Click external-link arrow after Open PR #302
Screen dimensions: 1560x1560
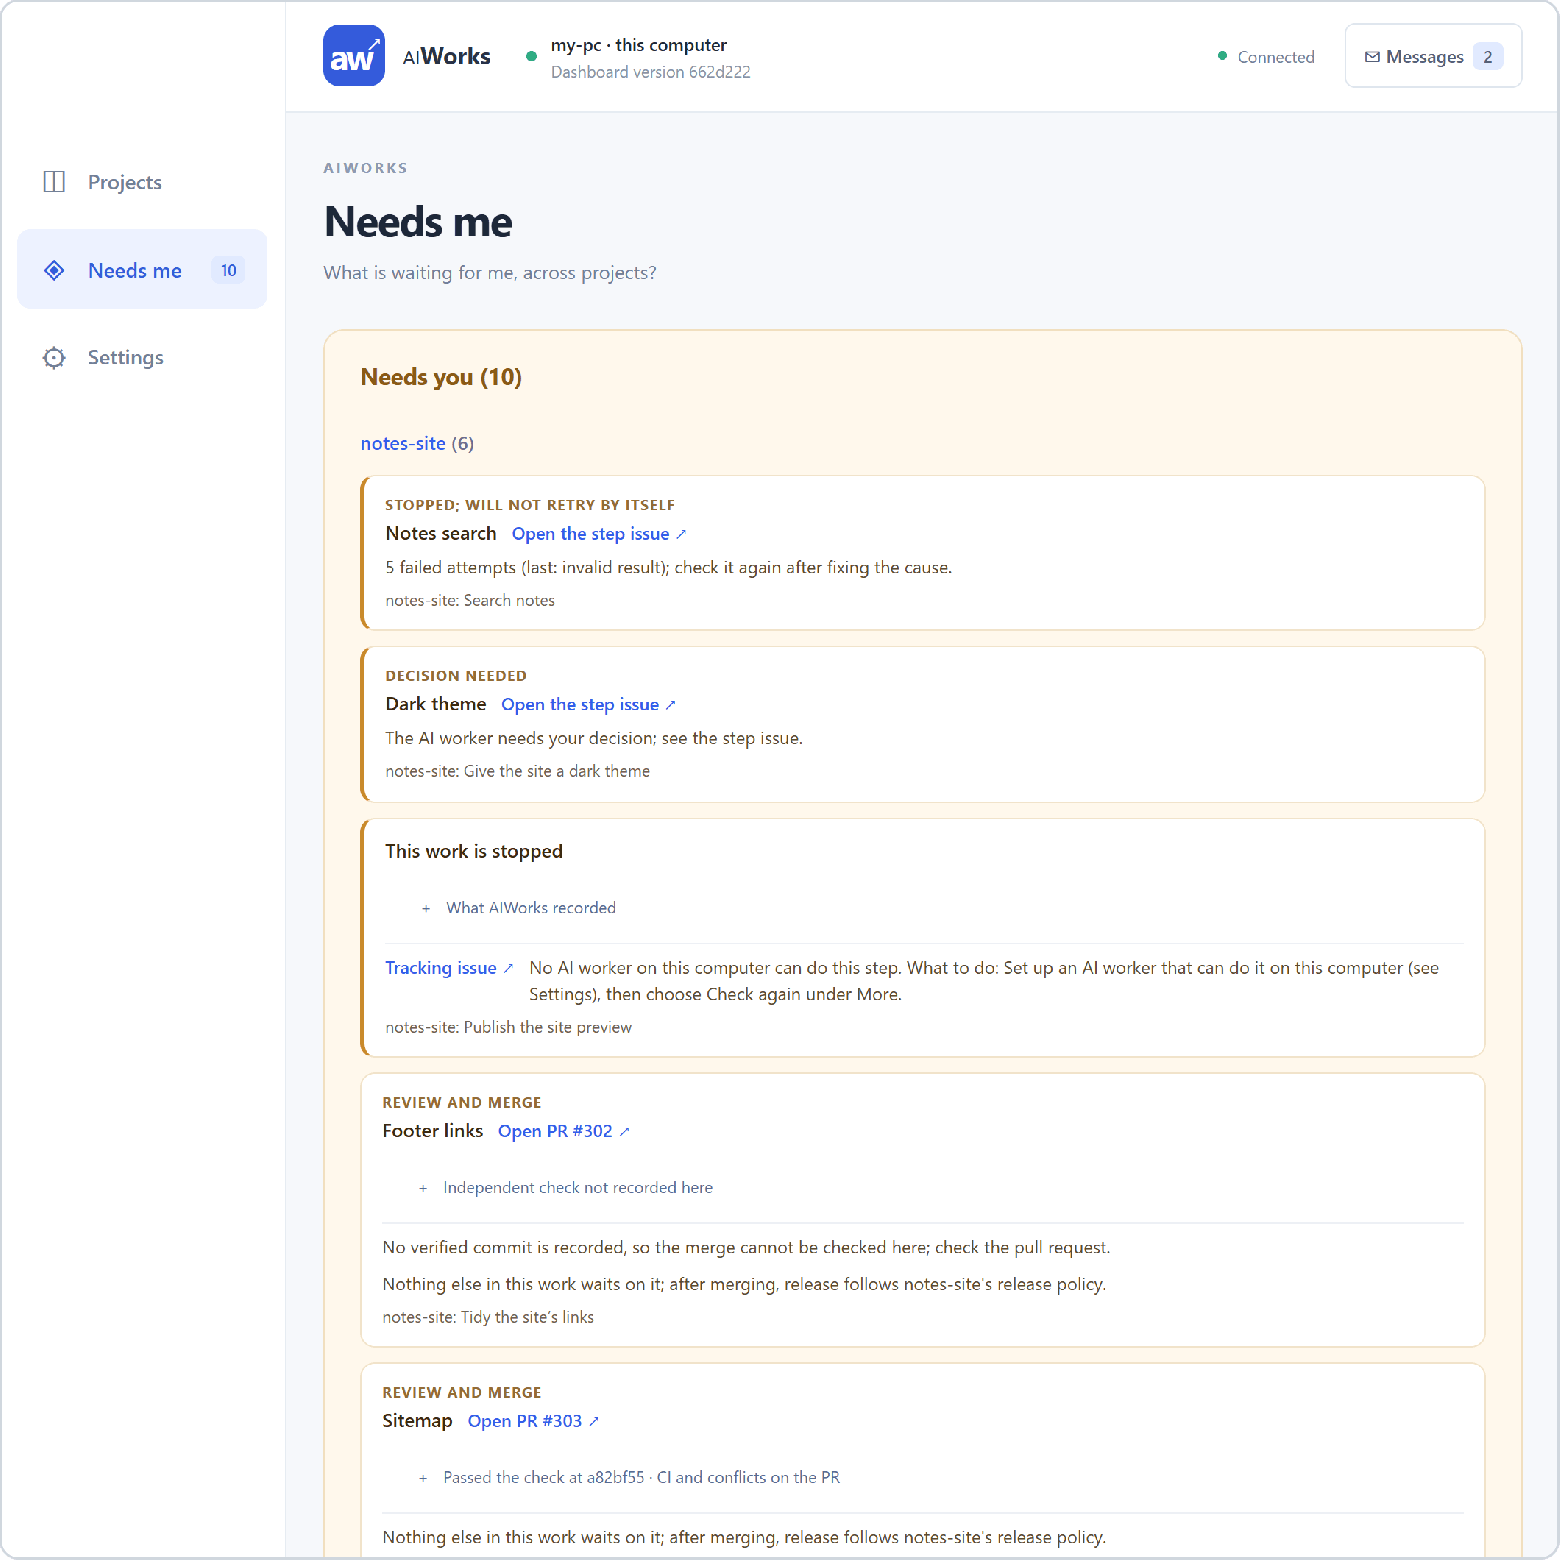tap(624, 1132)
